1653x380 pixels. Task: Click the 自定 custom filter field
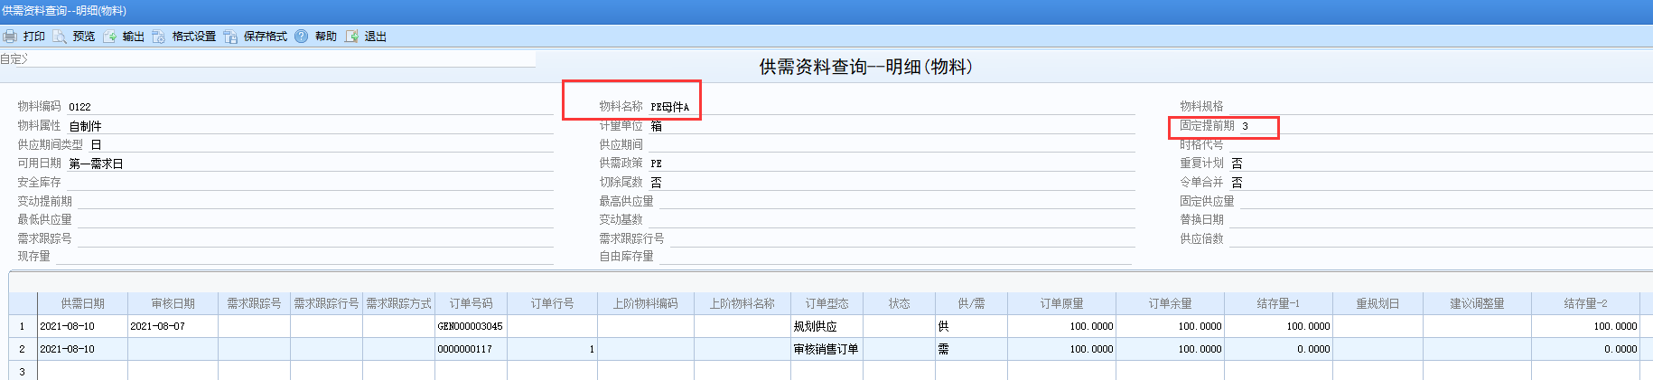tap(268, 59)
